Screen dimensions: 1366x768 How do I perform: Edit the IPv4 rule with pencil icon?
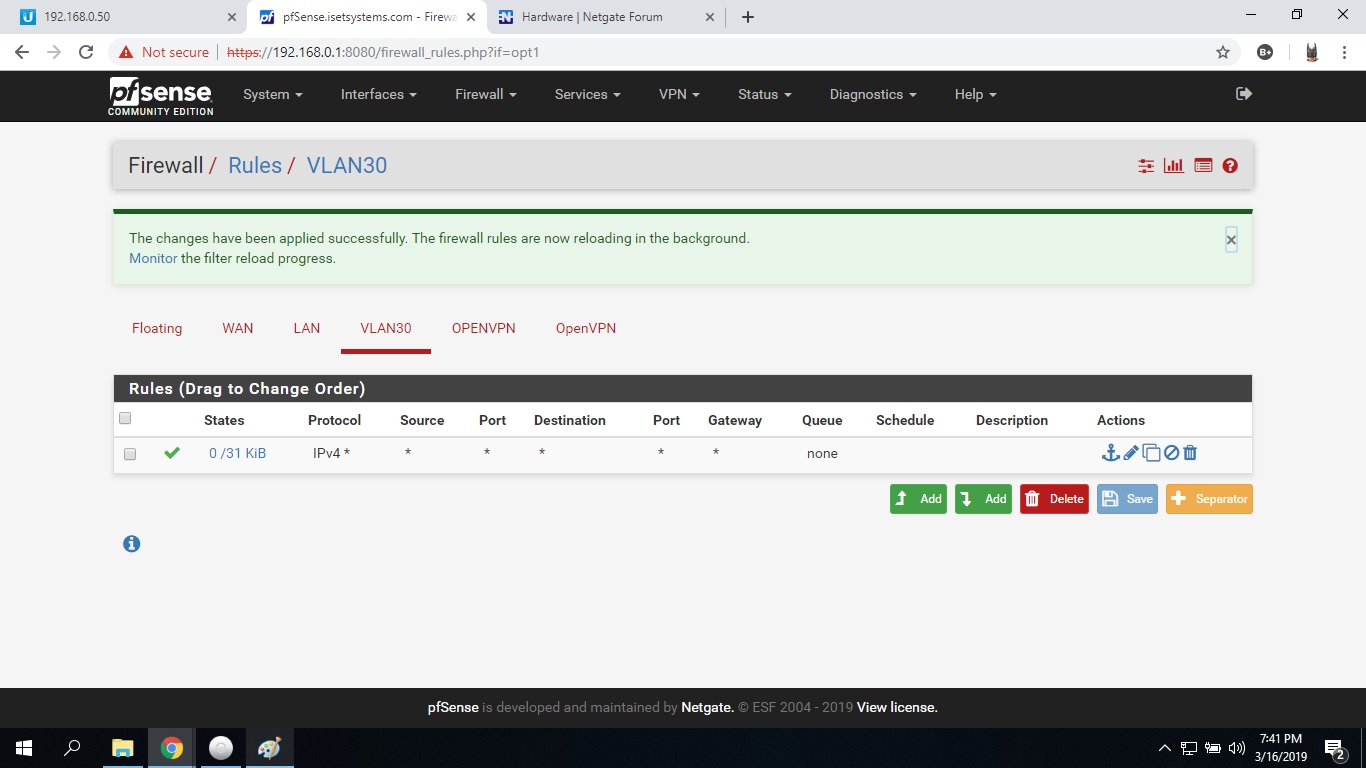tap(1131, 453)
